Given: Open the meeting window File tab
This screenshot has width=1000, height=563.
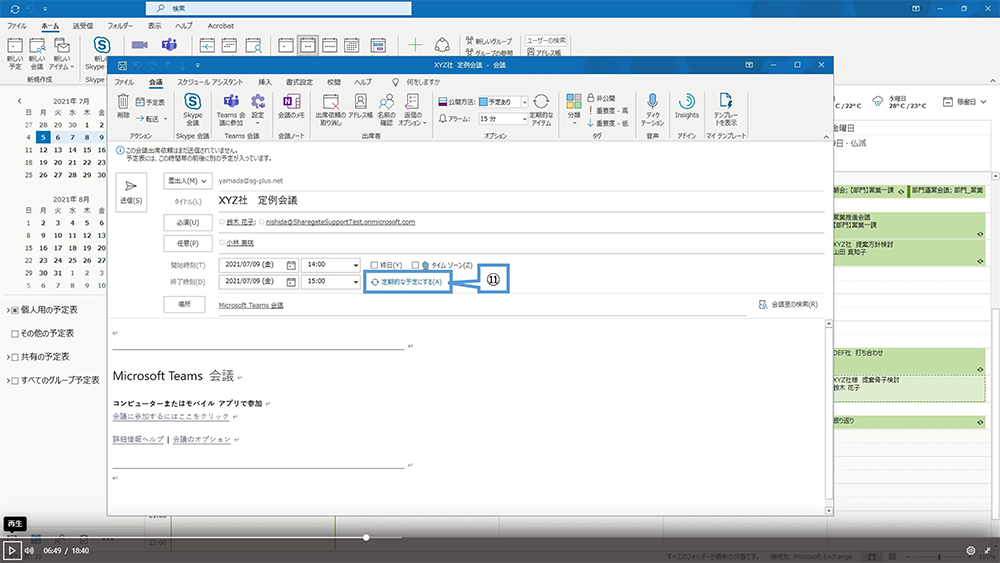Looking at the screenshot, I should point(124,82).
